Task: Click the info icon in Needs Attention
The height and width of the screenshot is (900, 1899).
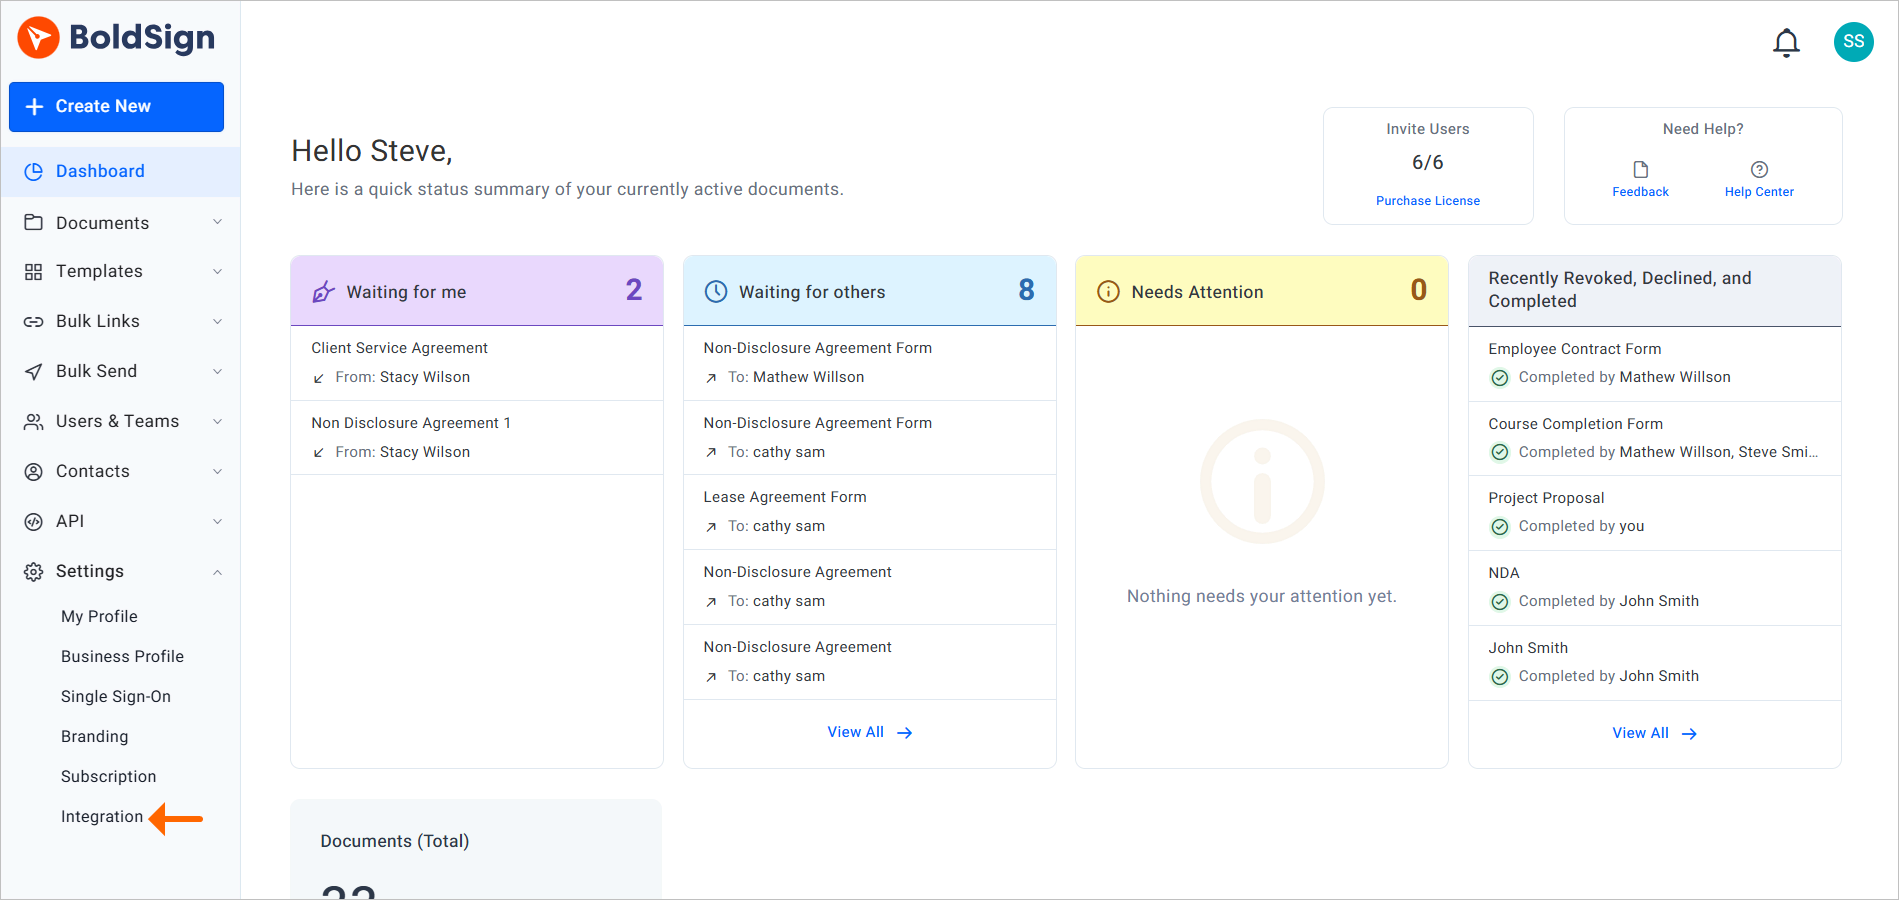Action: click(1108, 292)
